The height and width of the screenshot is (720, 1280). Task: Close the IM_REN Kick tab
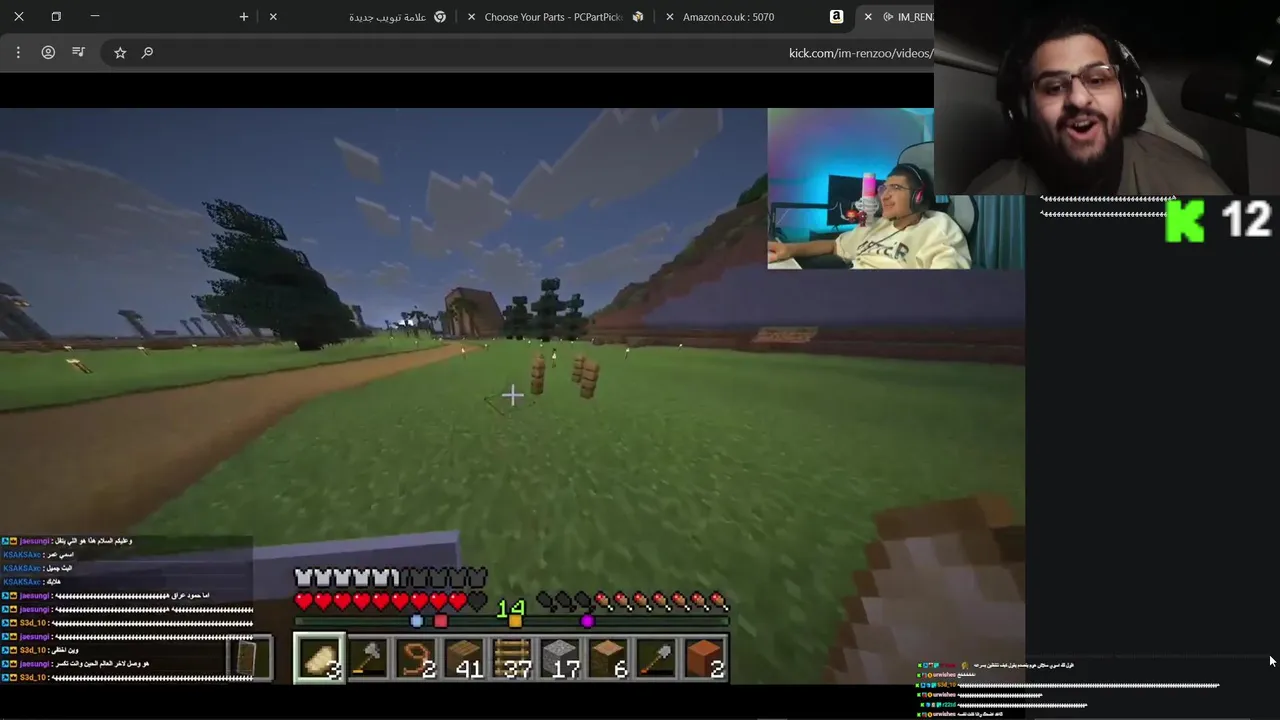pyautogui.click(x=868, y=17)
